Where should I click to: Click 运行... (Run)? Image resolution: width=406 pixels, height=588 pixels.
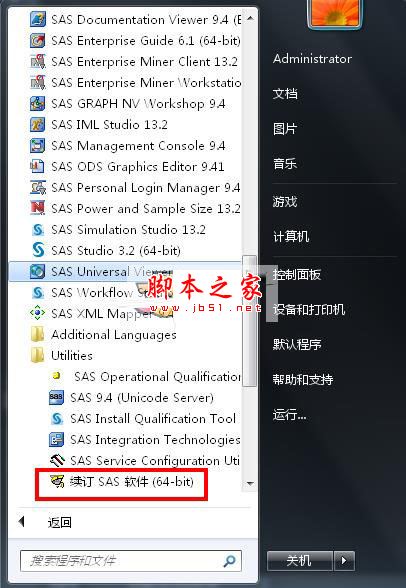click(290, 414)
